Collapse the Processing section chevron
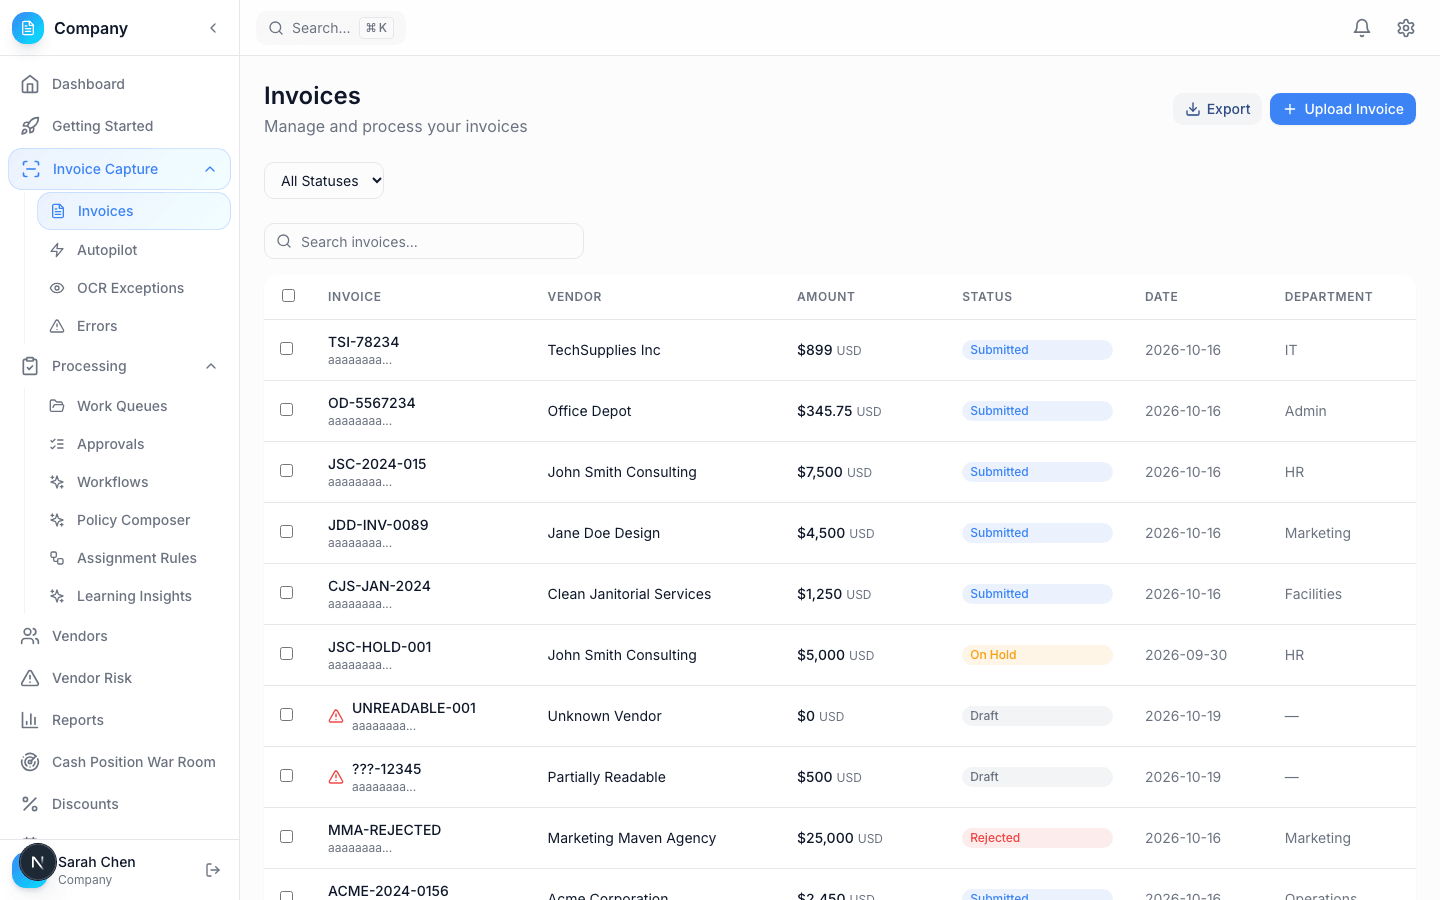 tap(211, 366)
